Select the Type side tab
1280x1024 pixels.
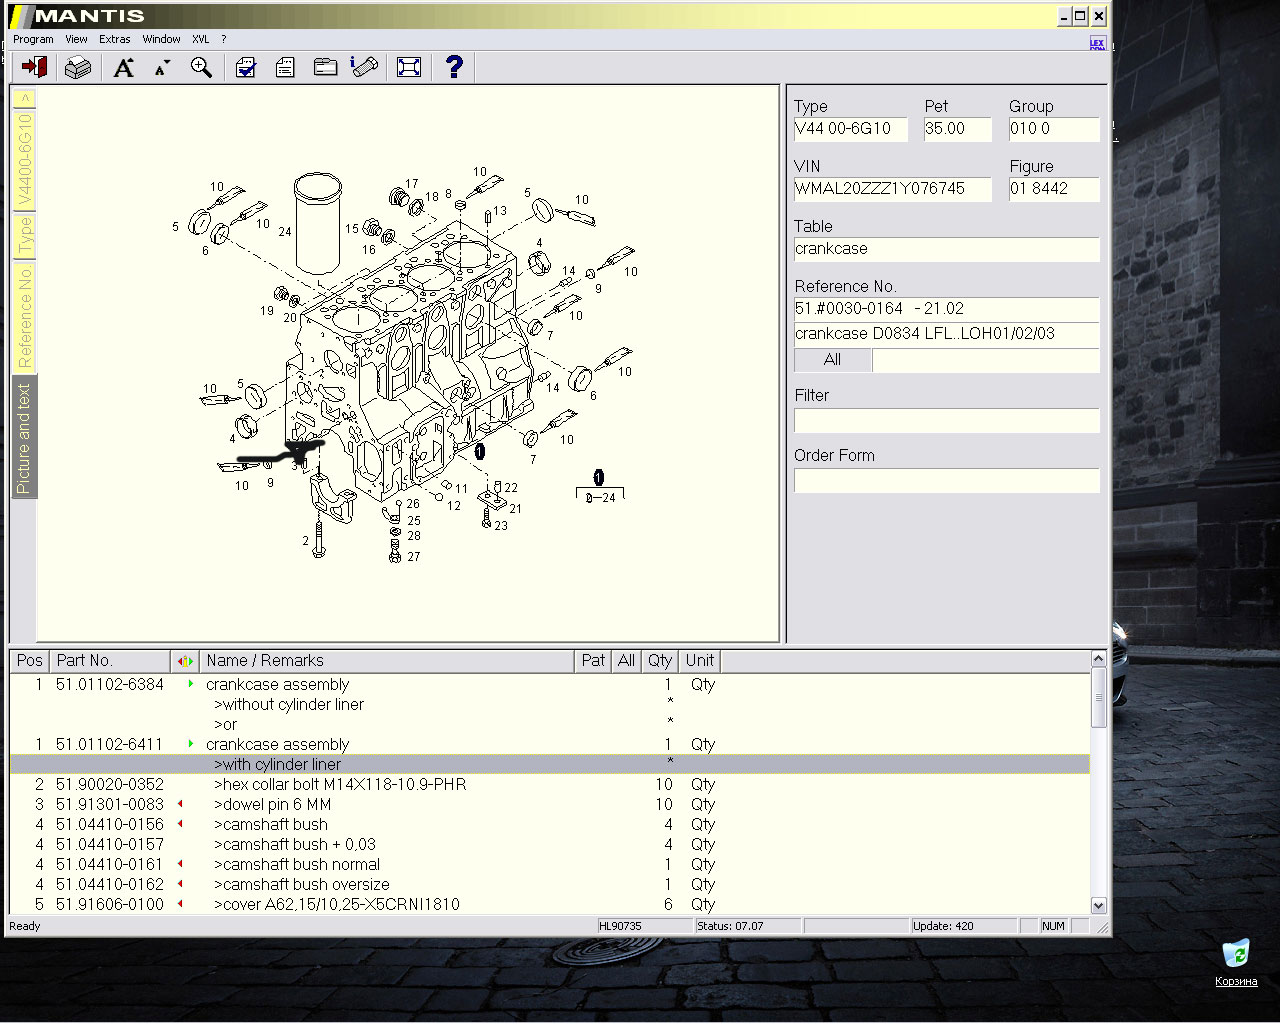coord(24,235)
